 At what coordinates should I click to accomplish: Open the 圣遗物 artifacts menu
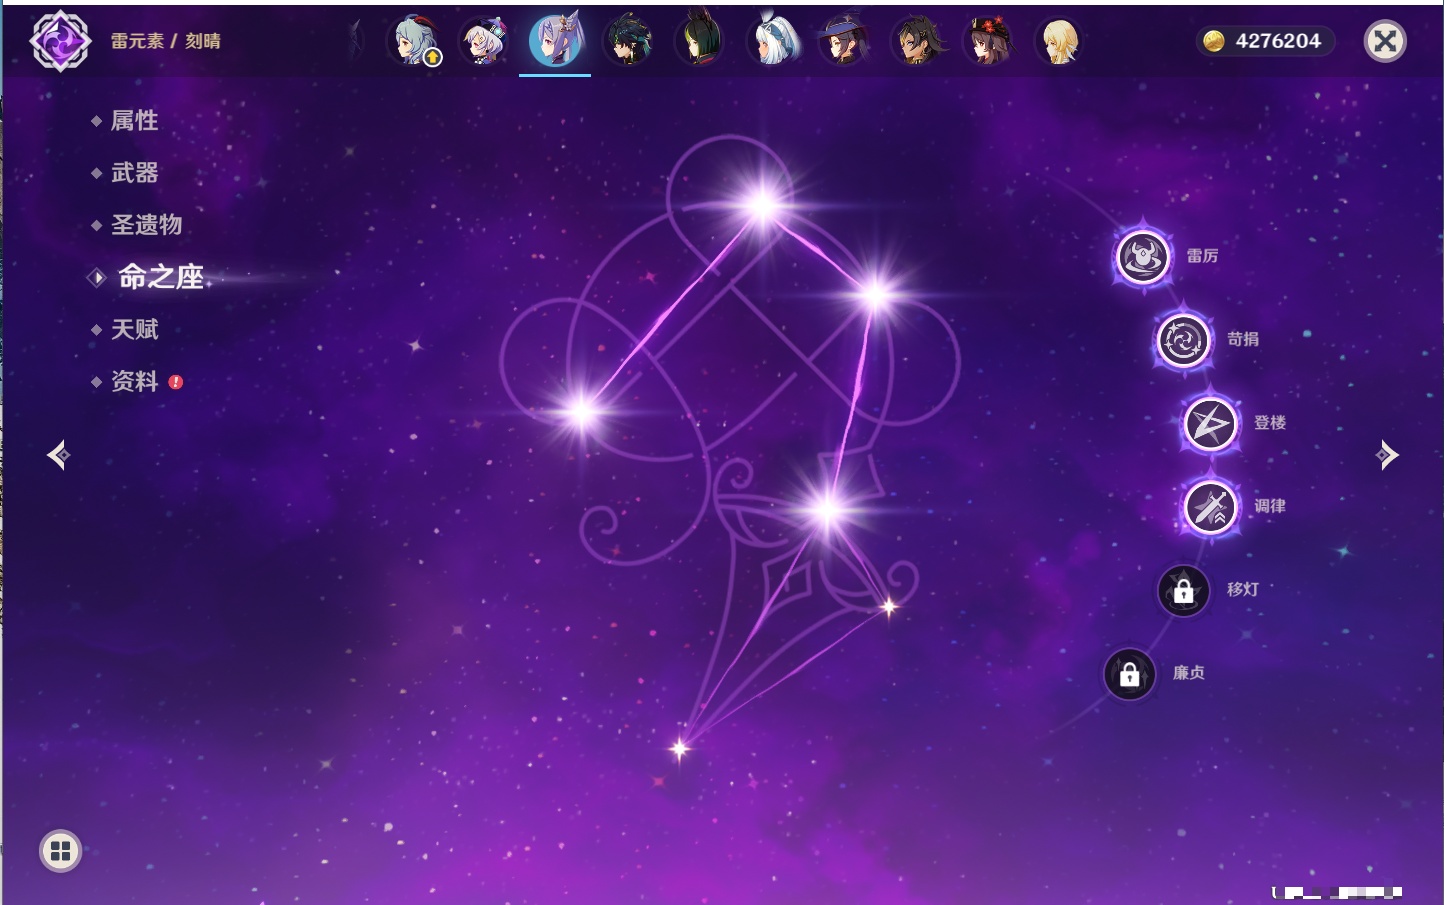pos(146,225)
